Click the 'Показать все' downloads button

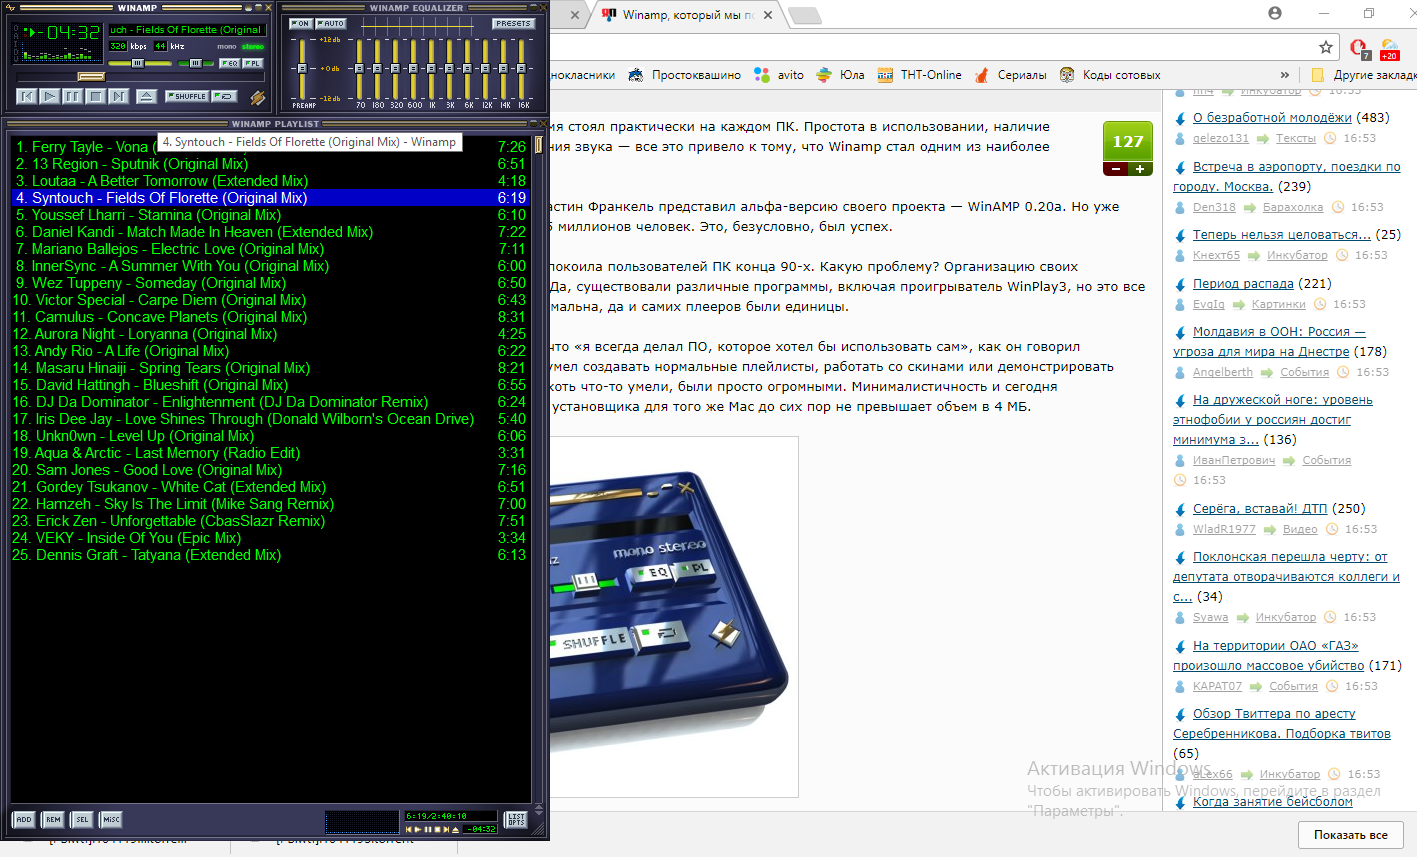tap(1351, 835)
